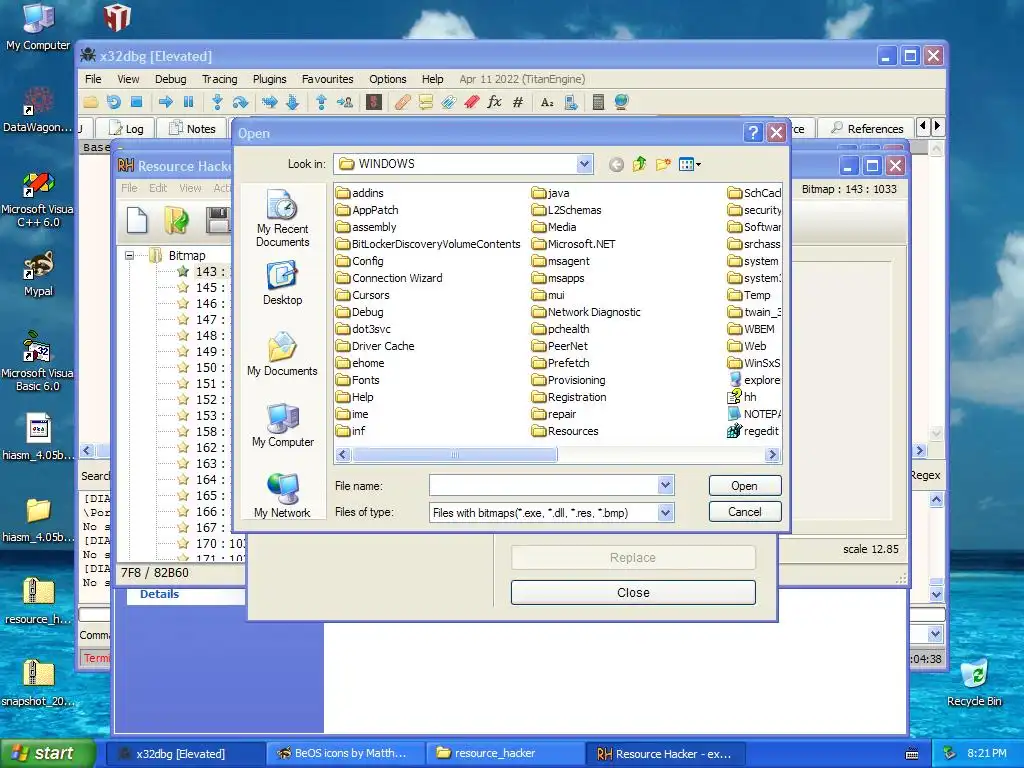Viewport: 1024px width, 768px height.
Task: Open the x32dbg command dropdown at bottom right
Action: 935,634
